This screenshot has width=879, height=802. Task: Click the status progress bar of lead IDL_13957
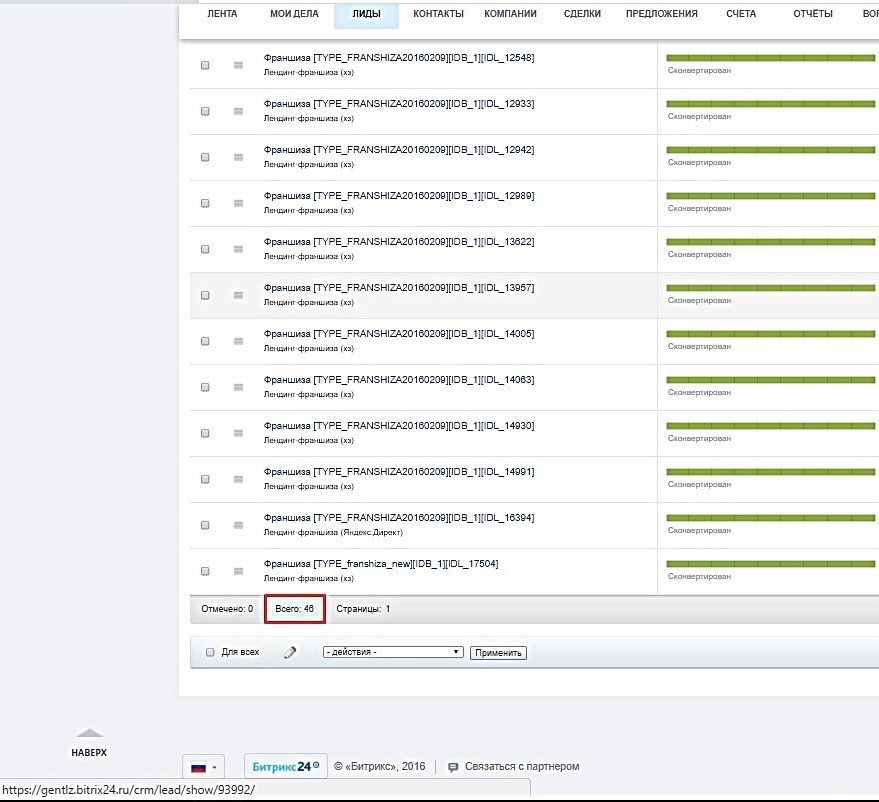771,288
